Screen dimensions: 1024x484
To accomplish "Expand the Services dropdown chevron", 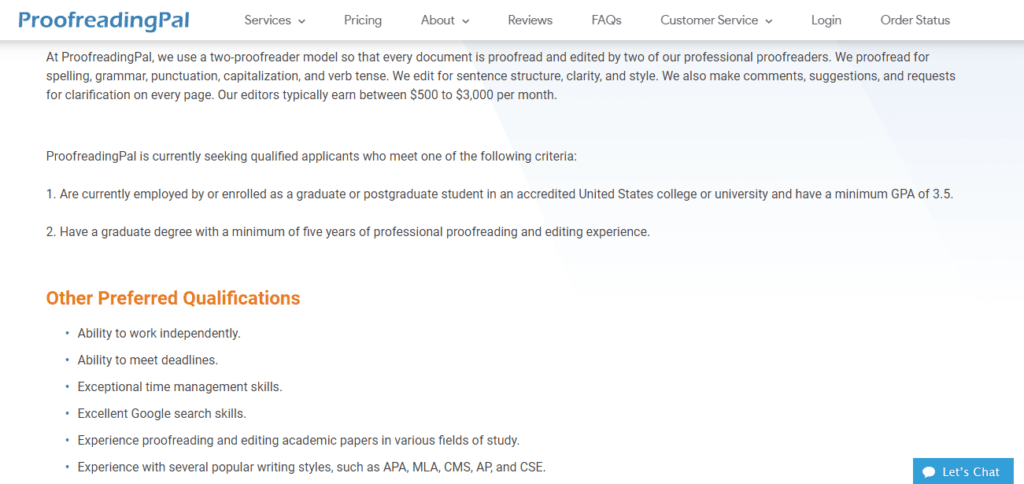I will tap(302, 21).
